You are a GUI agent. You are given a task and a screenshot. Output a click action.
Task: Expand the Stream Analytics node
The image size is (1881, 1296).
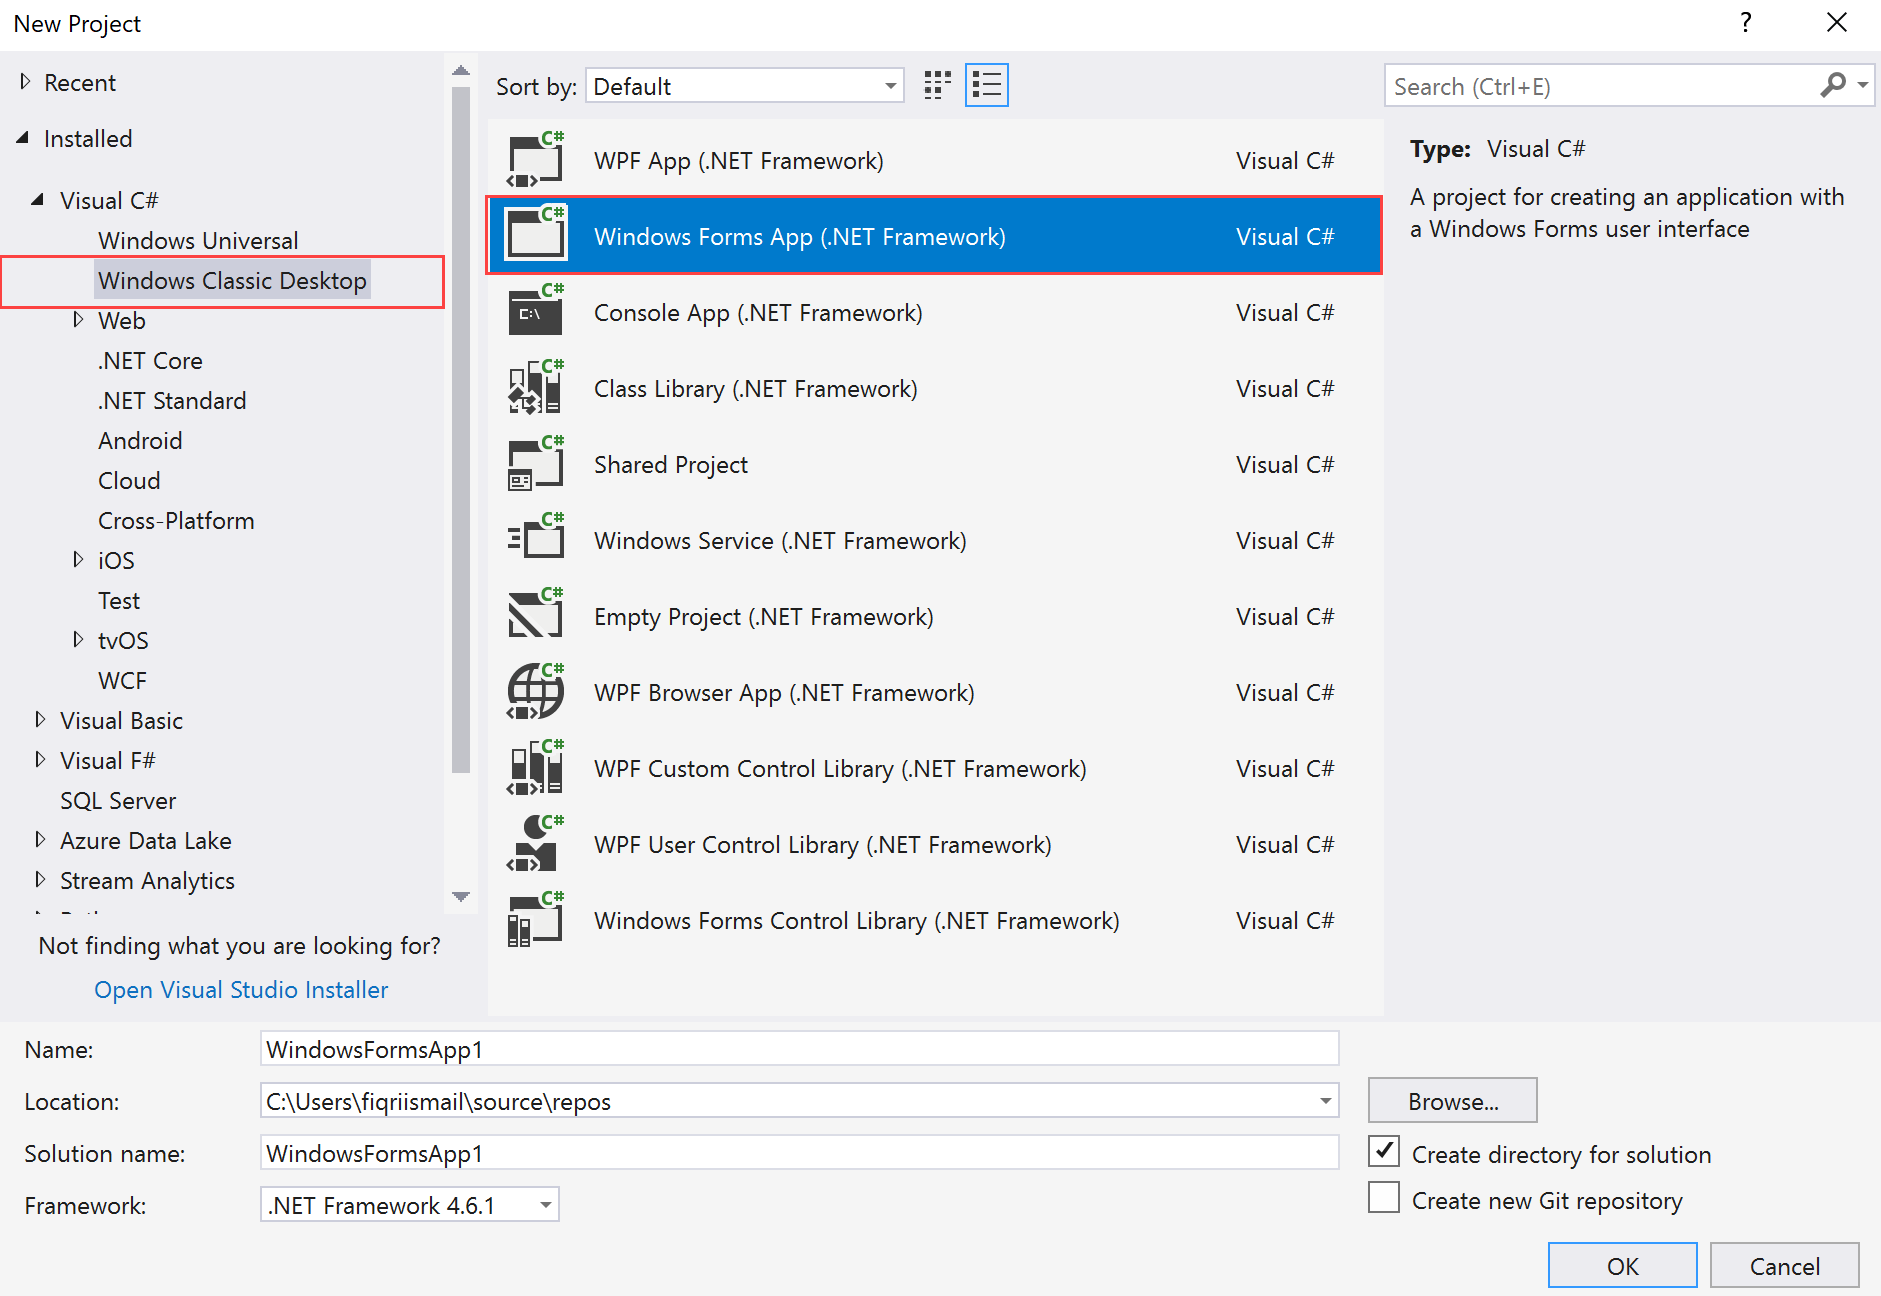pyautogui.click(x=40, y=880)
